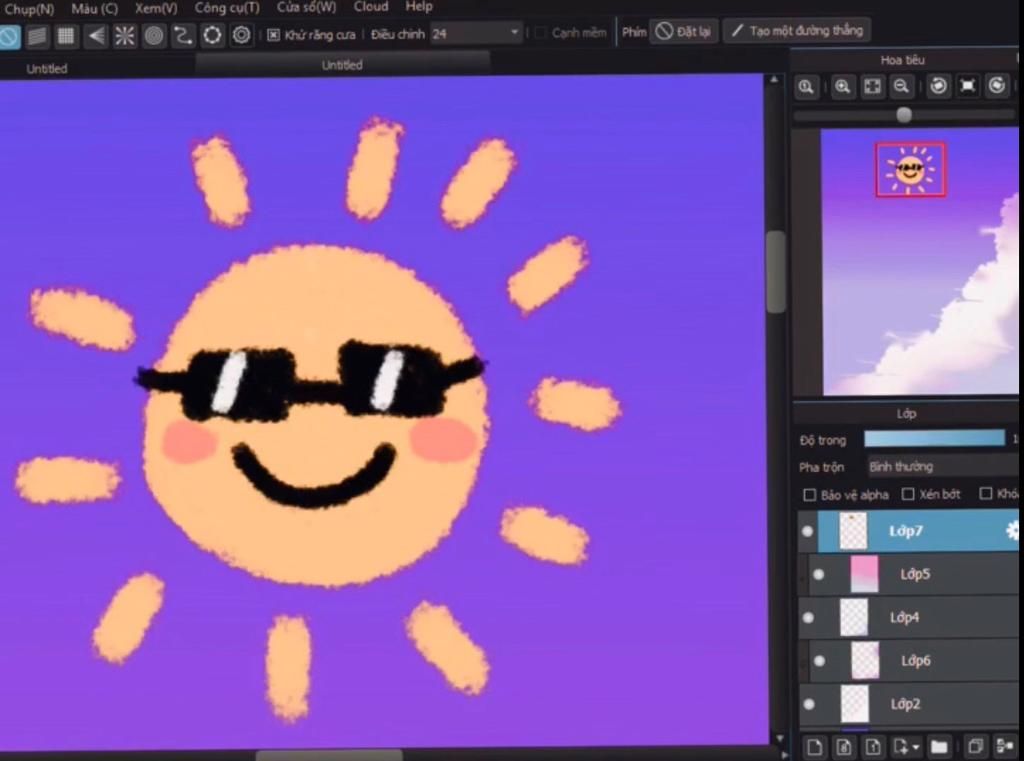
Task: Select layer Lớp5 by its name
Action: point(915,574)
